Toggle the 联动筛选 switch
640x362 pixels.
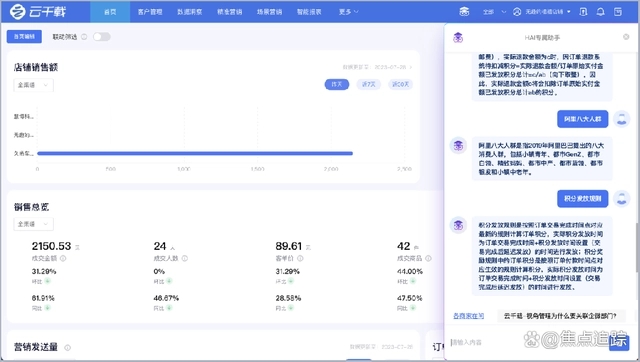pyautogui.click(x=101, y=37)
